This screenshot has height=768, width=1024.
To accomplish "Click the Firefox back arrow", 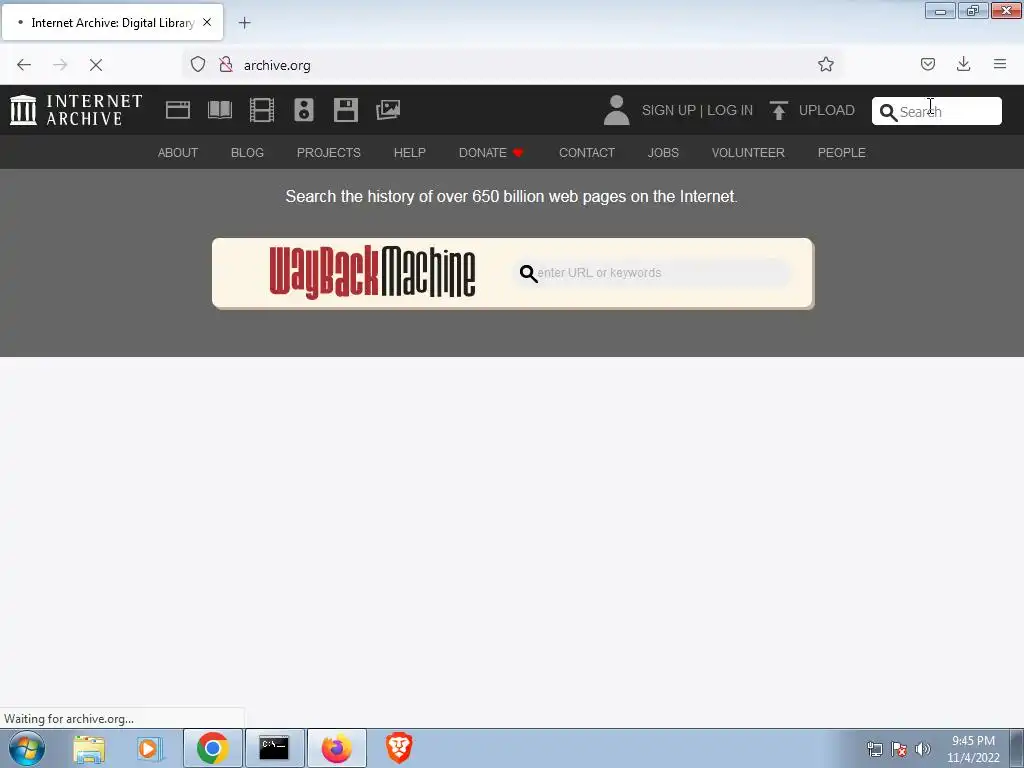I will click(24, 65).
